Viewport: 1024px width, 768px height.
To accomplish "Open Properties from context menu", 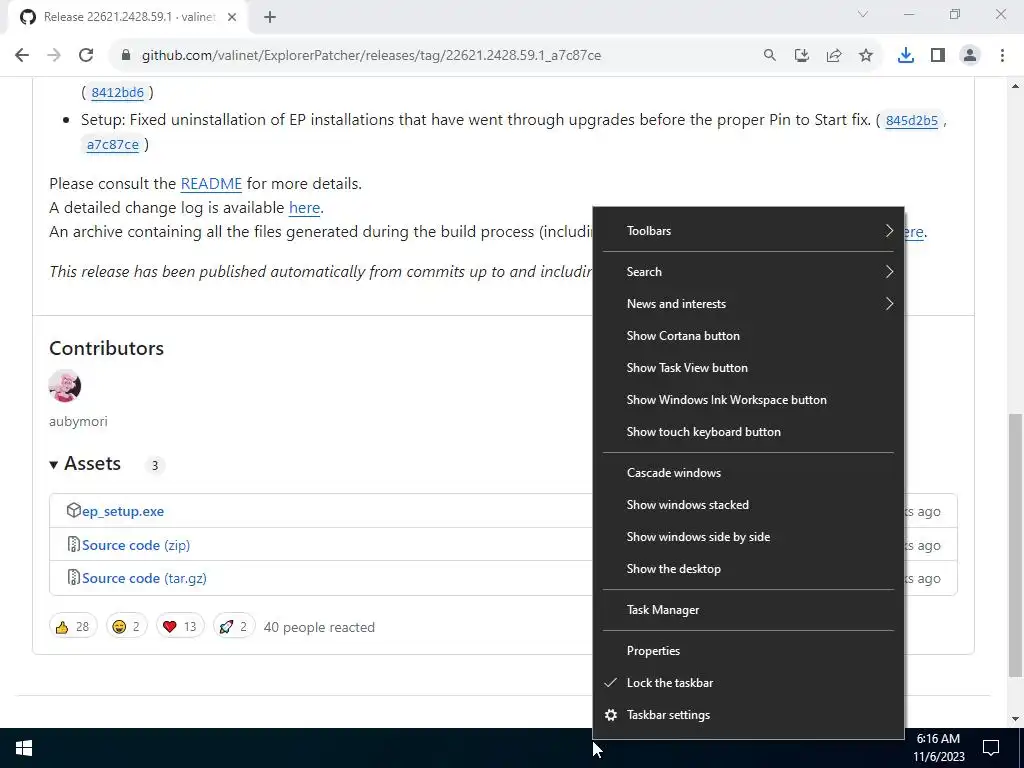I will (748, 651).
